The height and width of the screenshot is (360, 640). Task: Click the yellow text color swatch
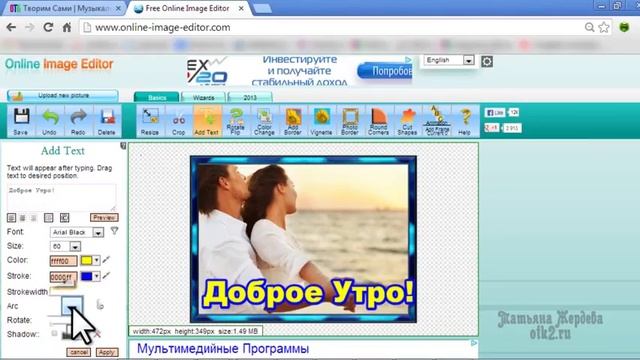(86, 260)
